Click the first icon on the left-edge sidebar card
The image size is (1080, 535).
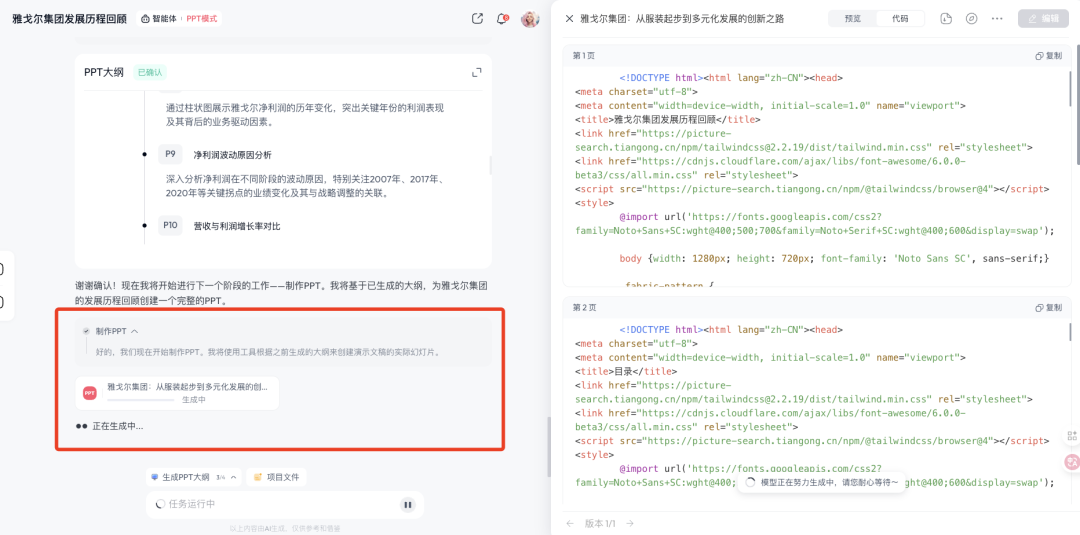pyautogui.click(x=1, y=269)
